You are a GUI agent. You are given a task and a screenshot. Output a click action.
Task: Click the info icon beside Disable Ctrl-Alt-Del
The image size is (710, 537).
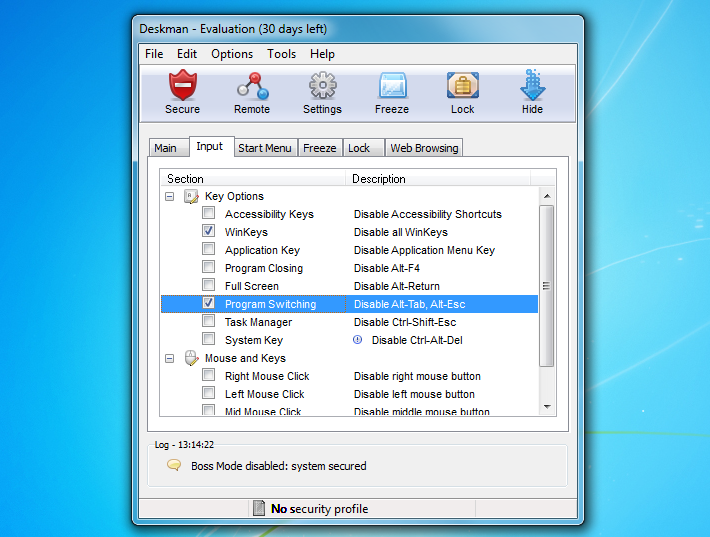click(357, 340)
